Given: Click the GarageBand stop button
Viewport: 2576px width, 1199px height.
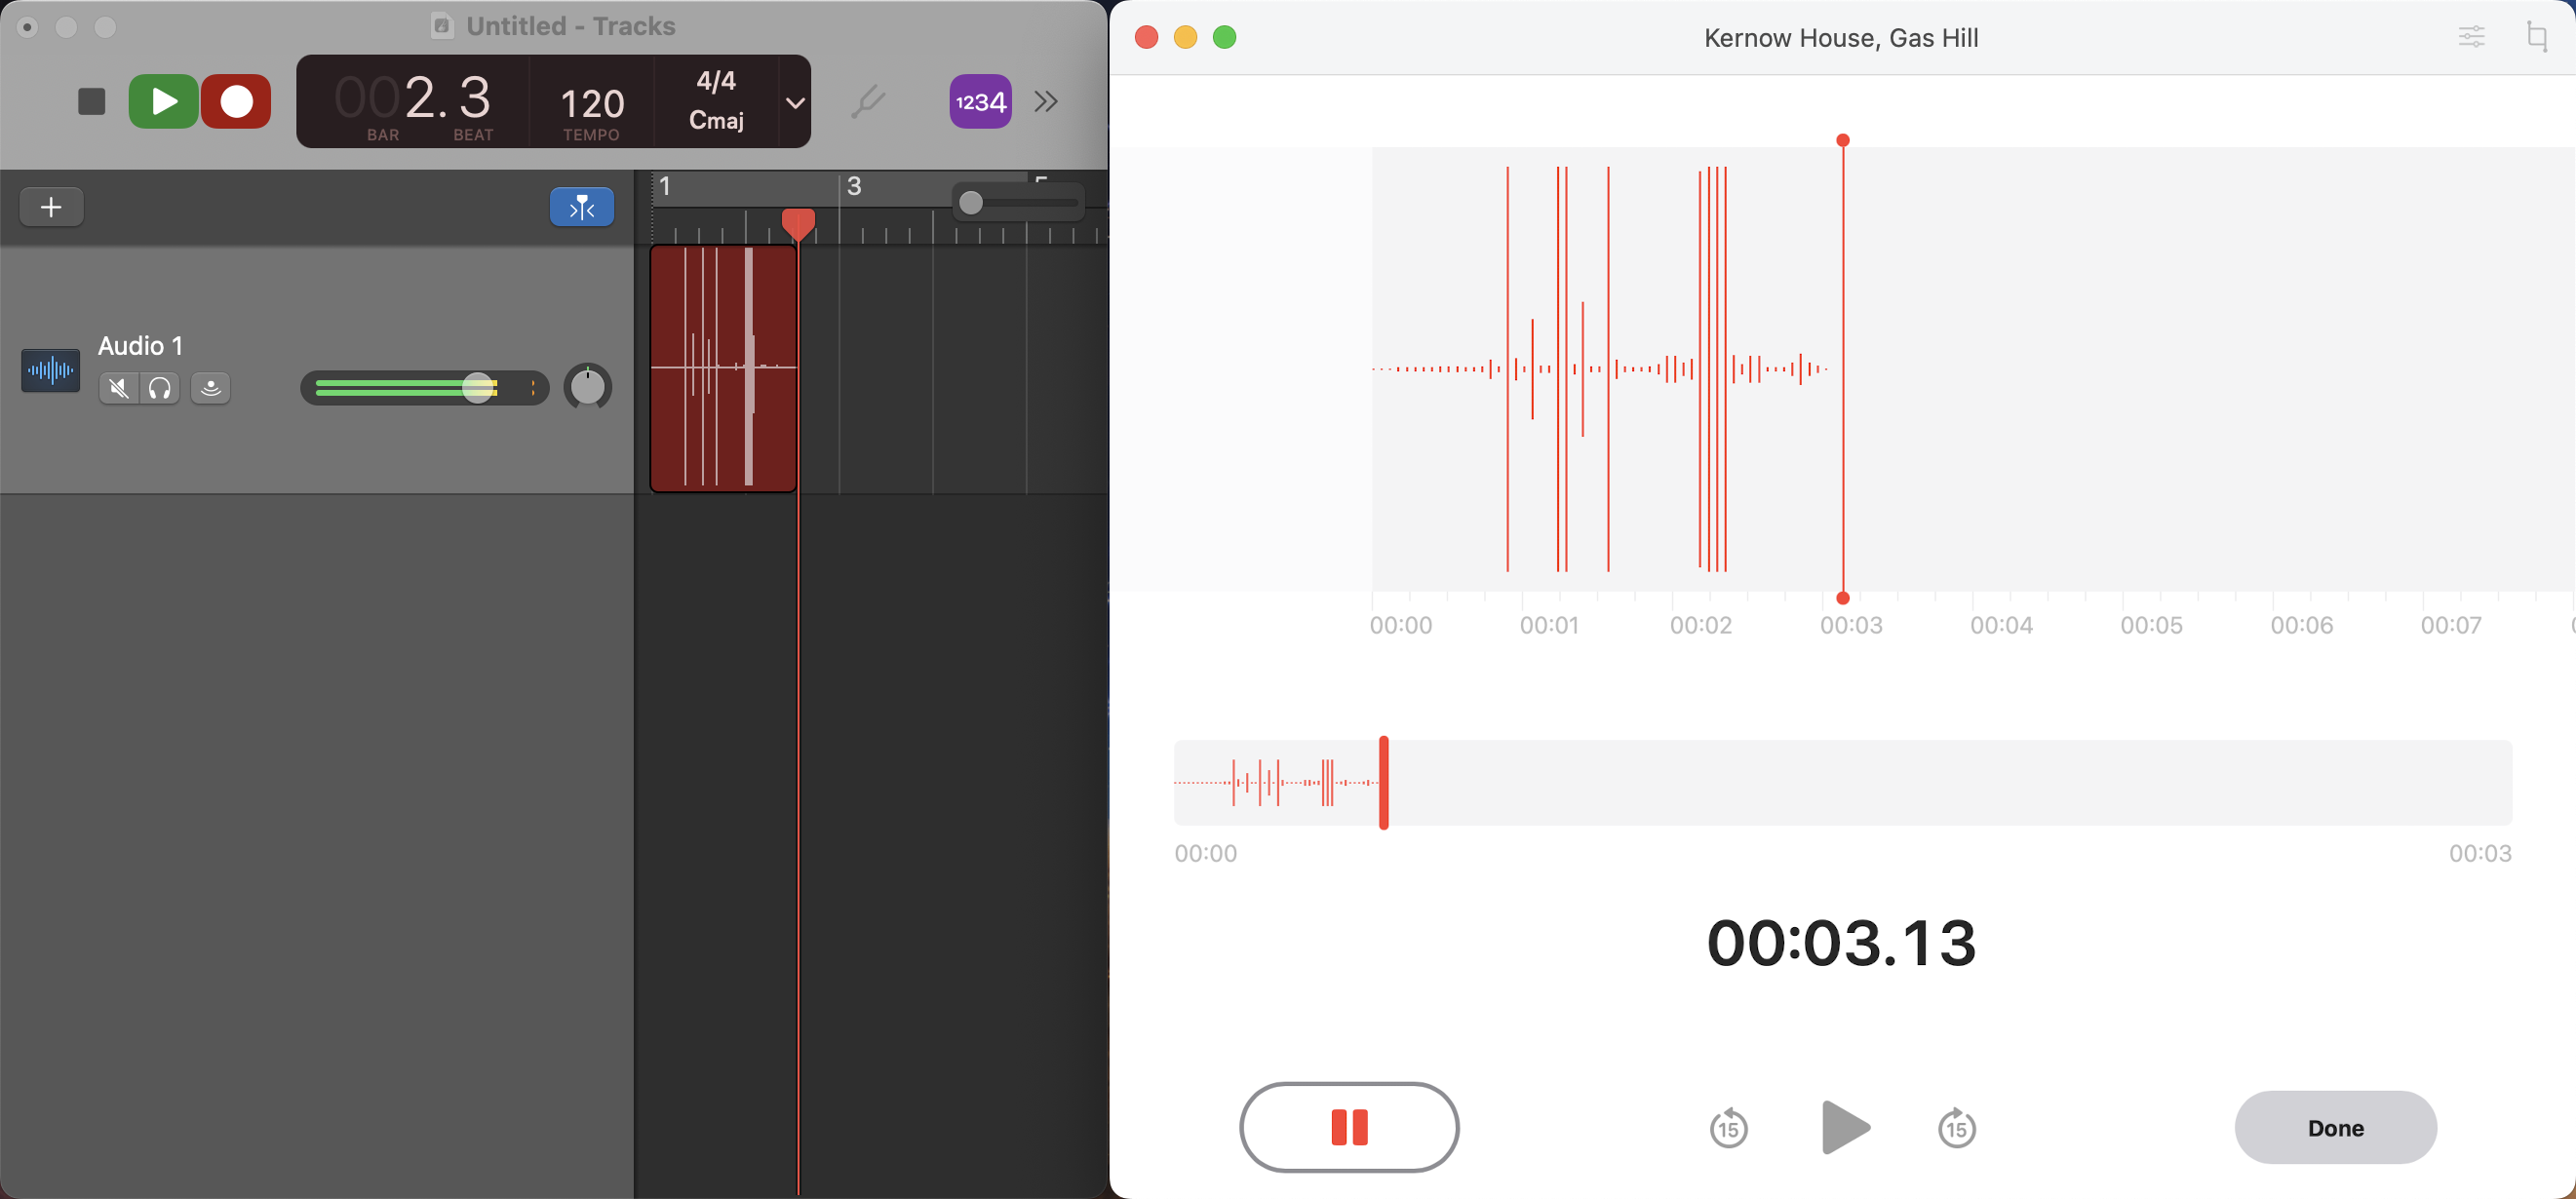Looking at the screenshot, I should tap(91, 101).
